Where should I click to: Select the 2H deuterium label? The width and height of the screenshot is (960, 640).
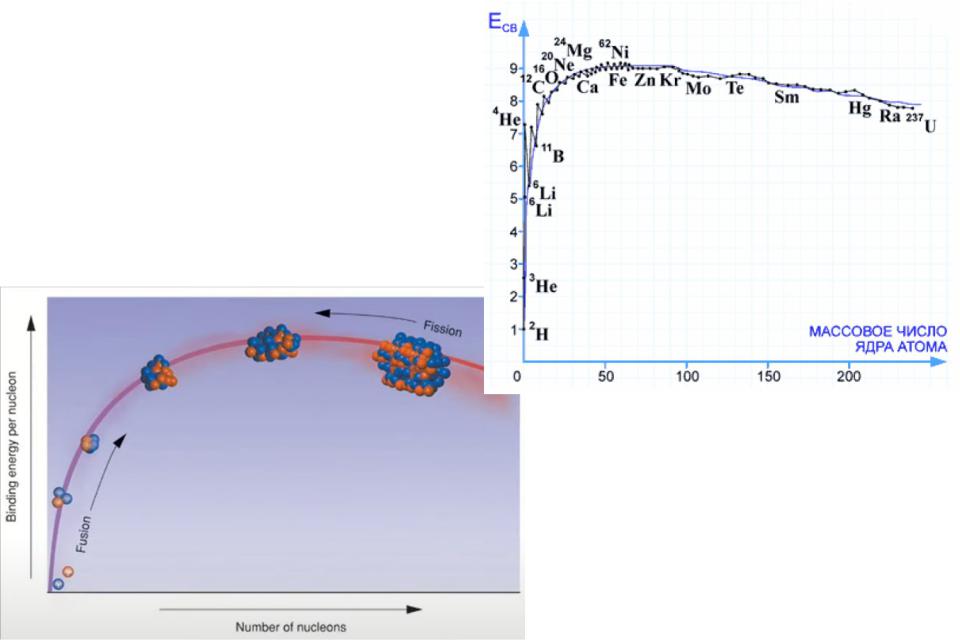point(539,331)
